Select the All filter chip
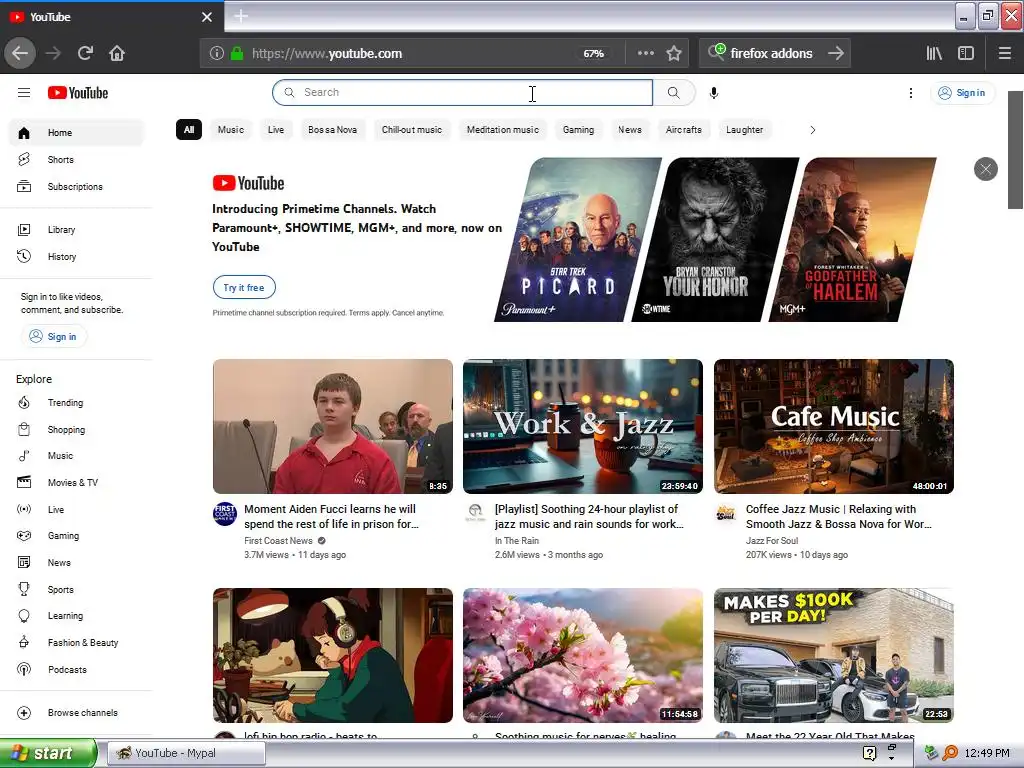Screen dimensions: 1024x768 click(189, 130)
